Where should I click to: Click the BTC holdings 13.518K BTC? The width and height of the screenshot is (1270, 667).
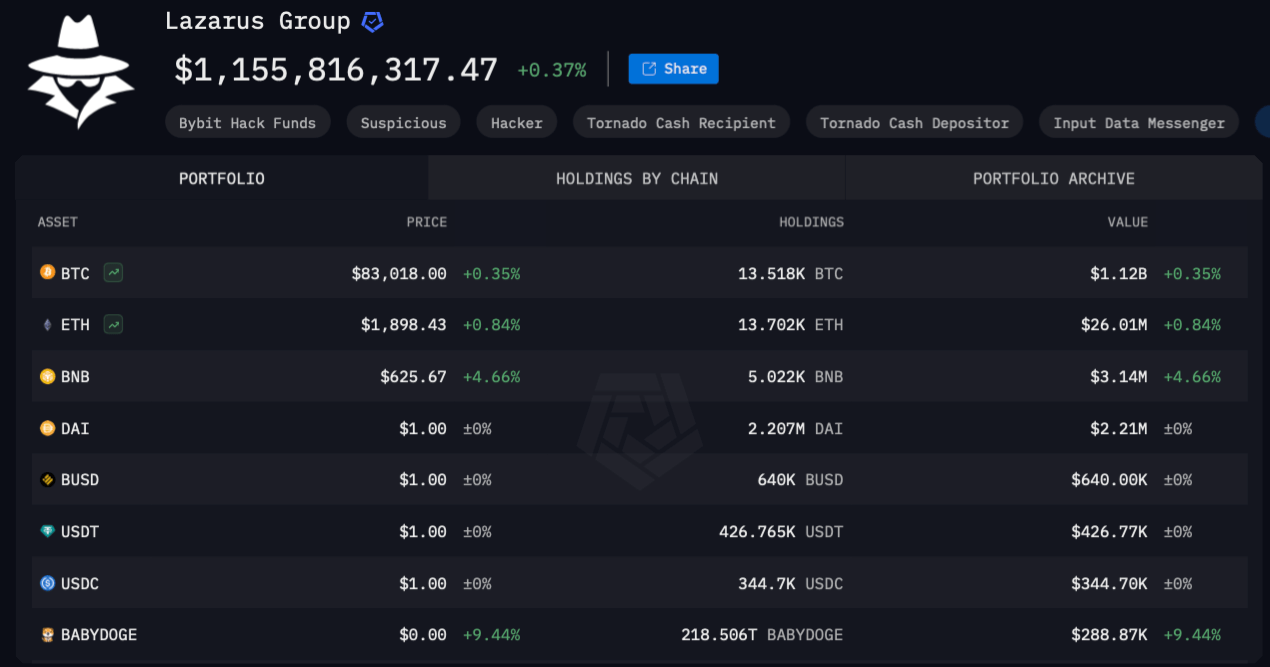point(791,273)
